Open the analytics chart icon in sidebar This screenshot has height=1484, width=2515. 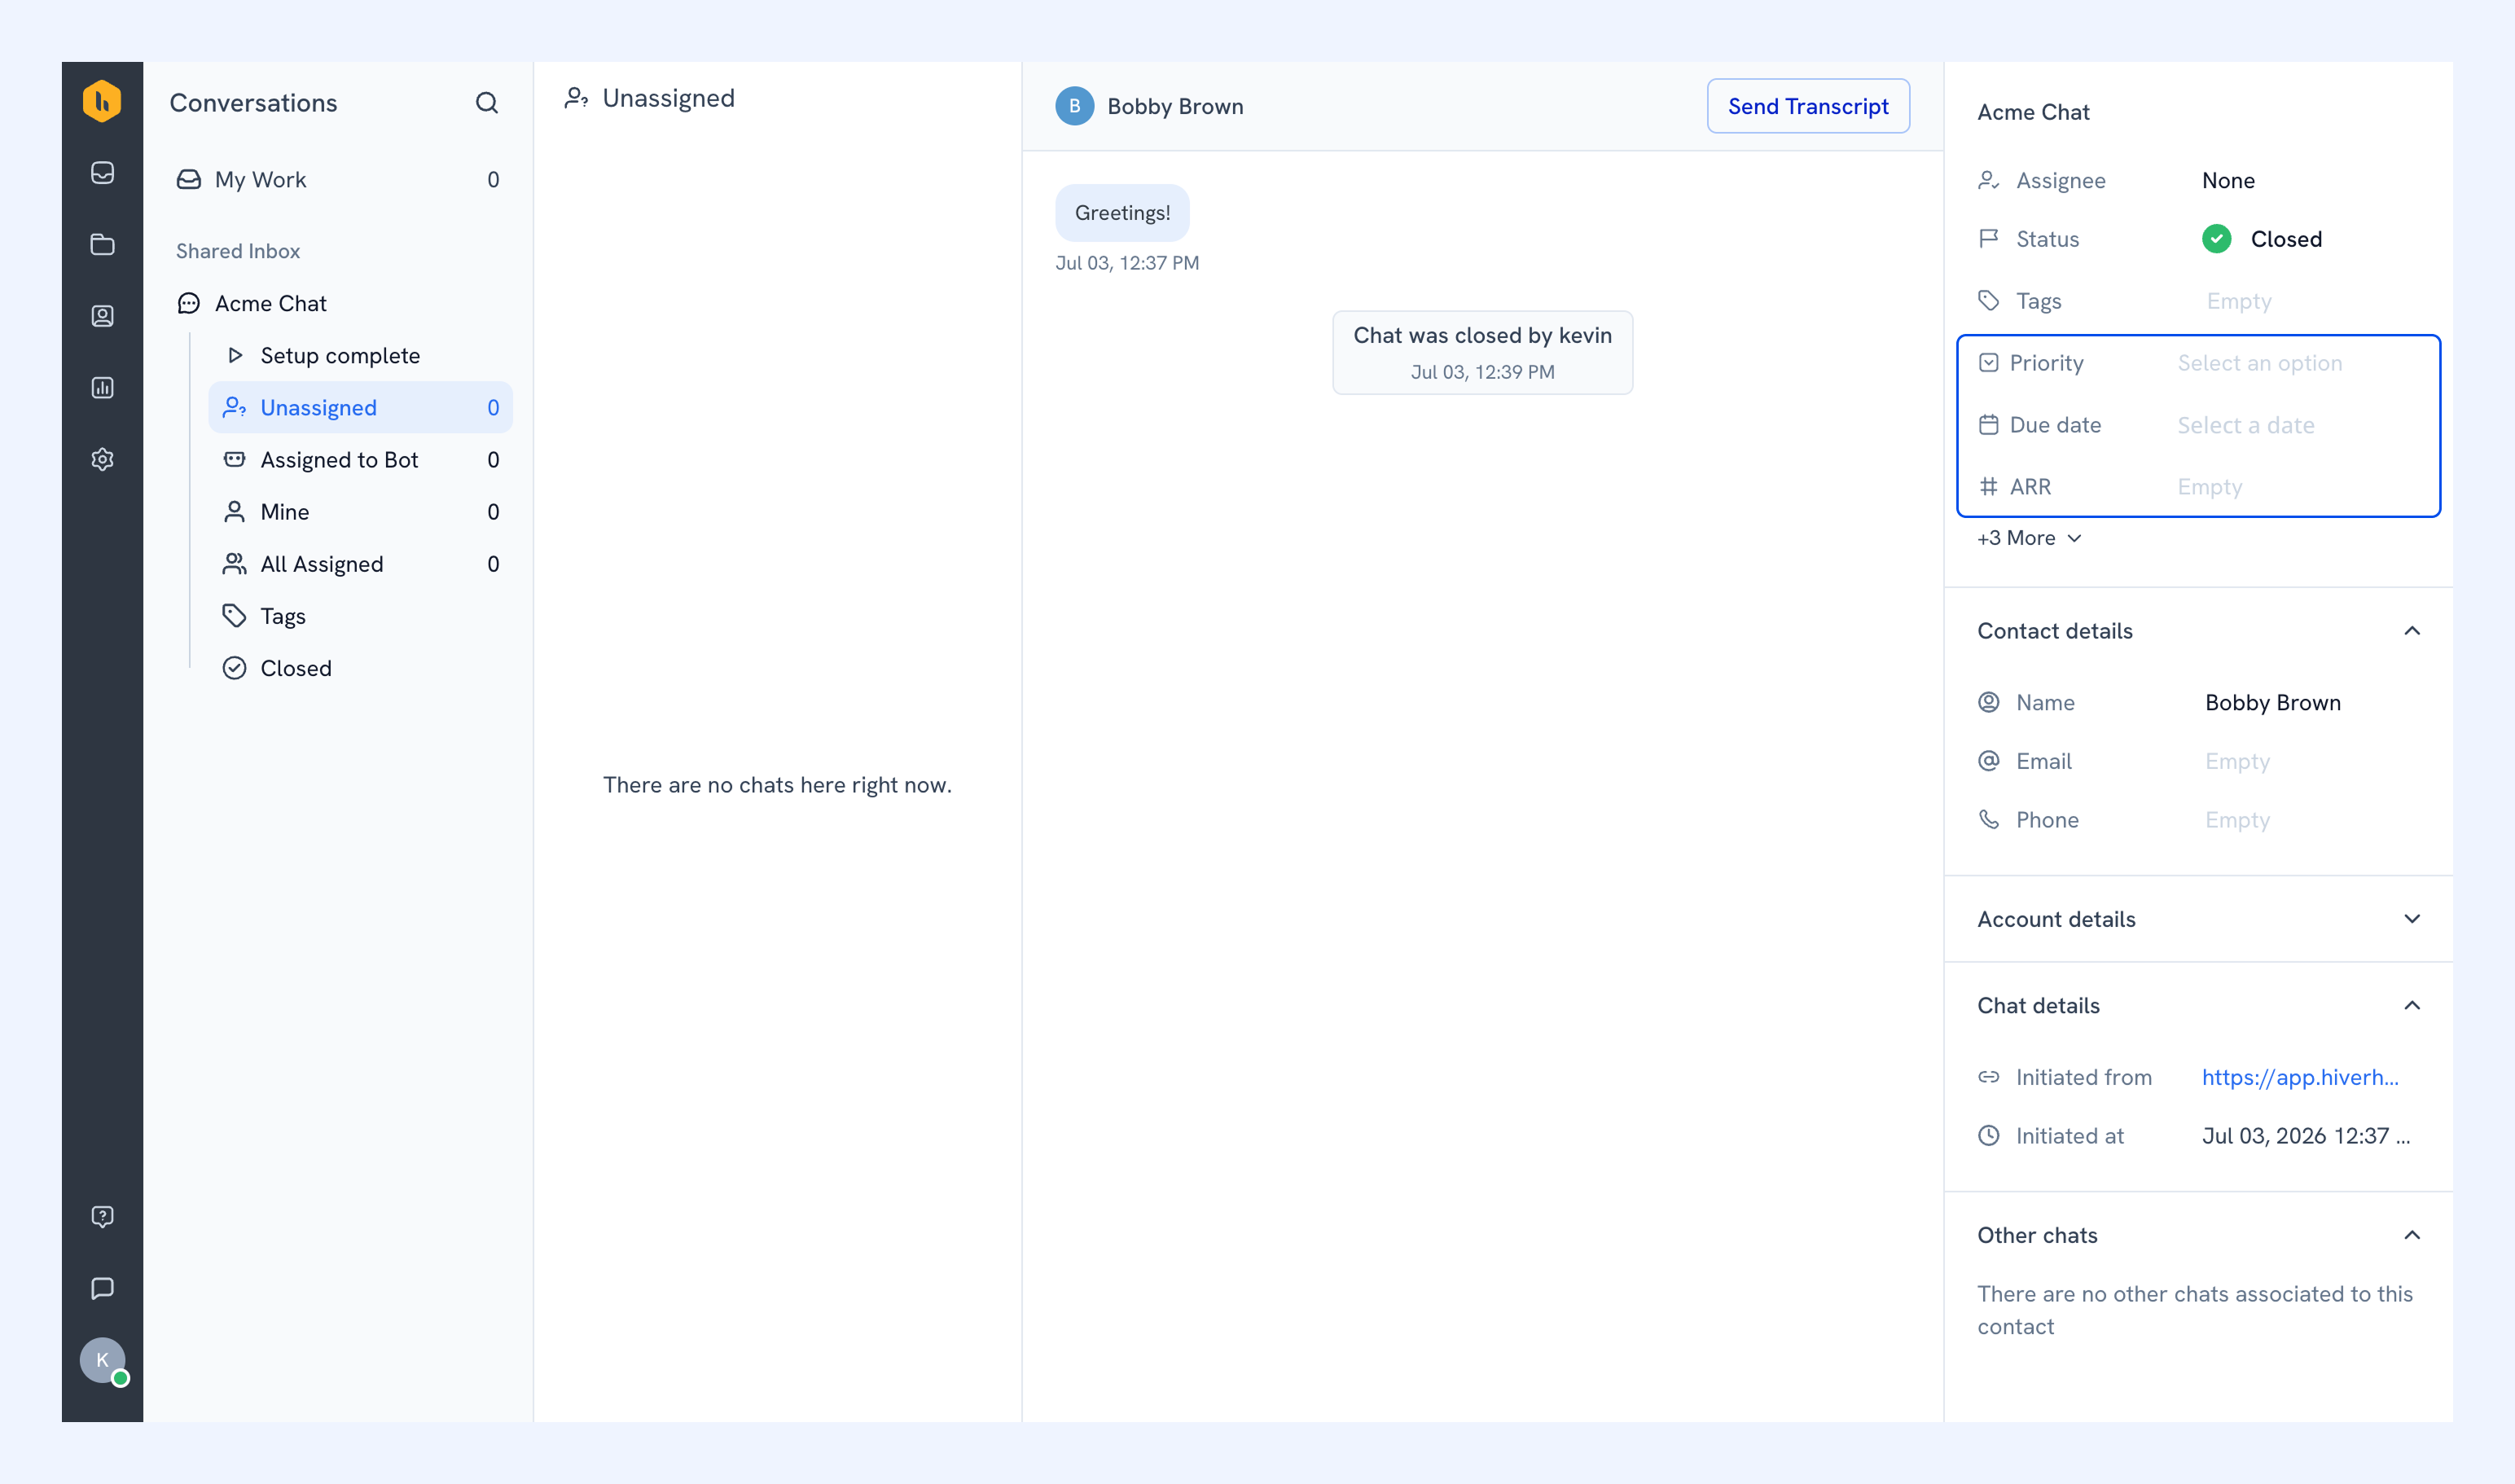pos(102,388)
